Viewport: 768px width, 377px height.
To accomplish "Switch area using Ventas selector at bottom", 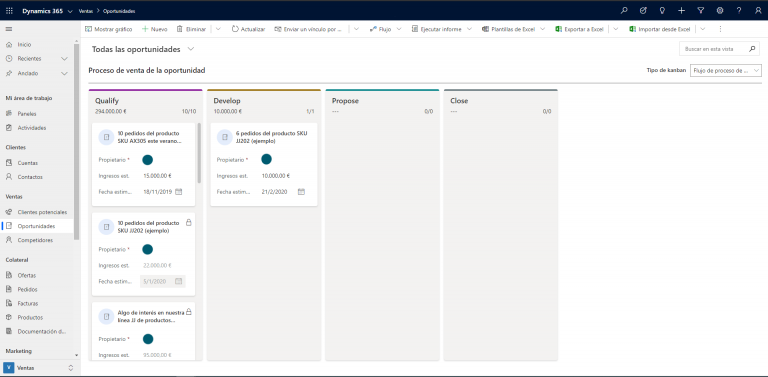I will click(38, 368).
